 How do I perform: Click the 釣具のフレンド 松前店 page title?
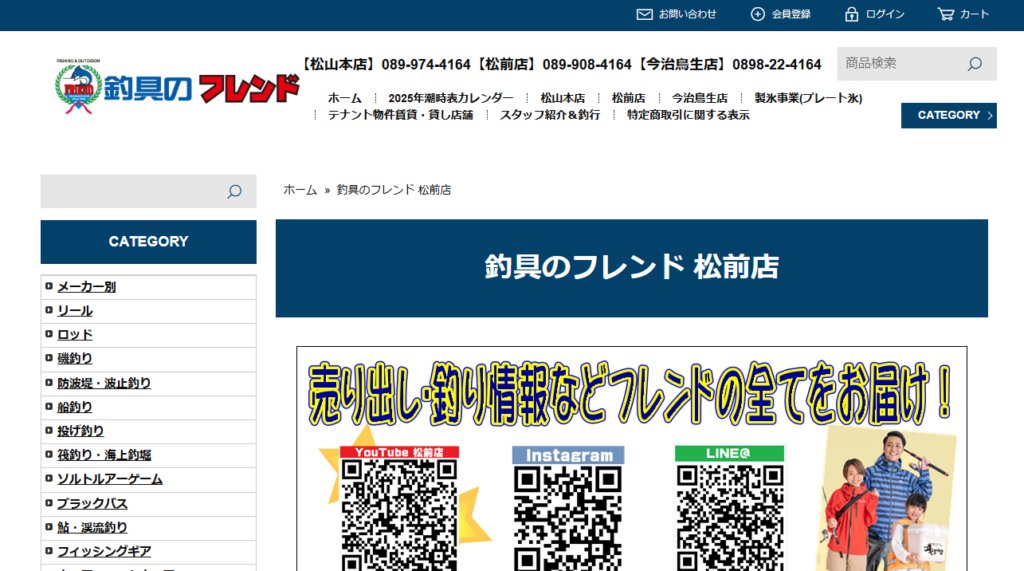click(x=632, y=268)
